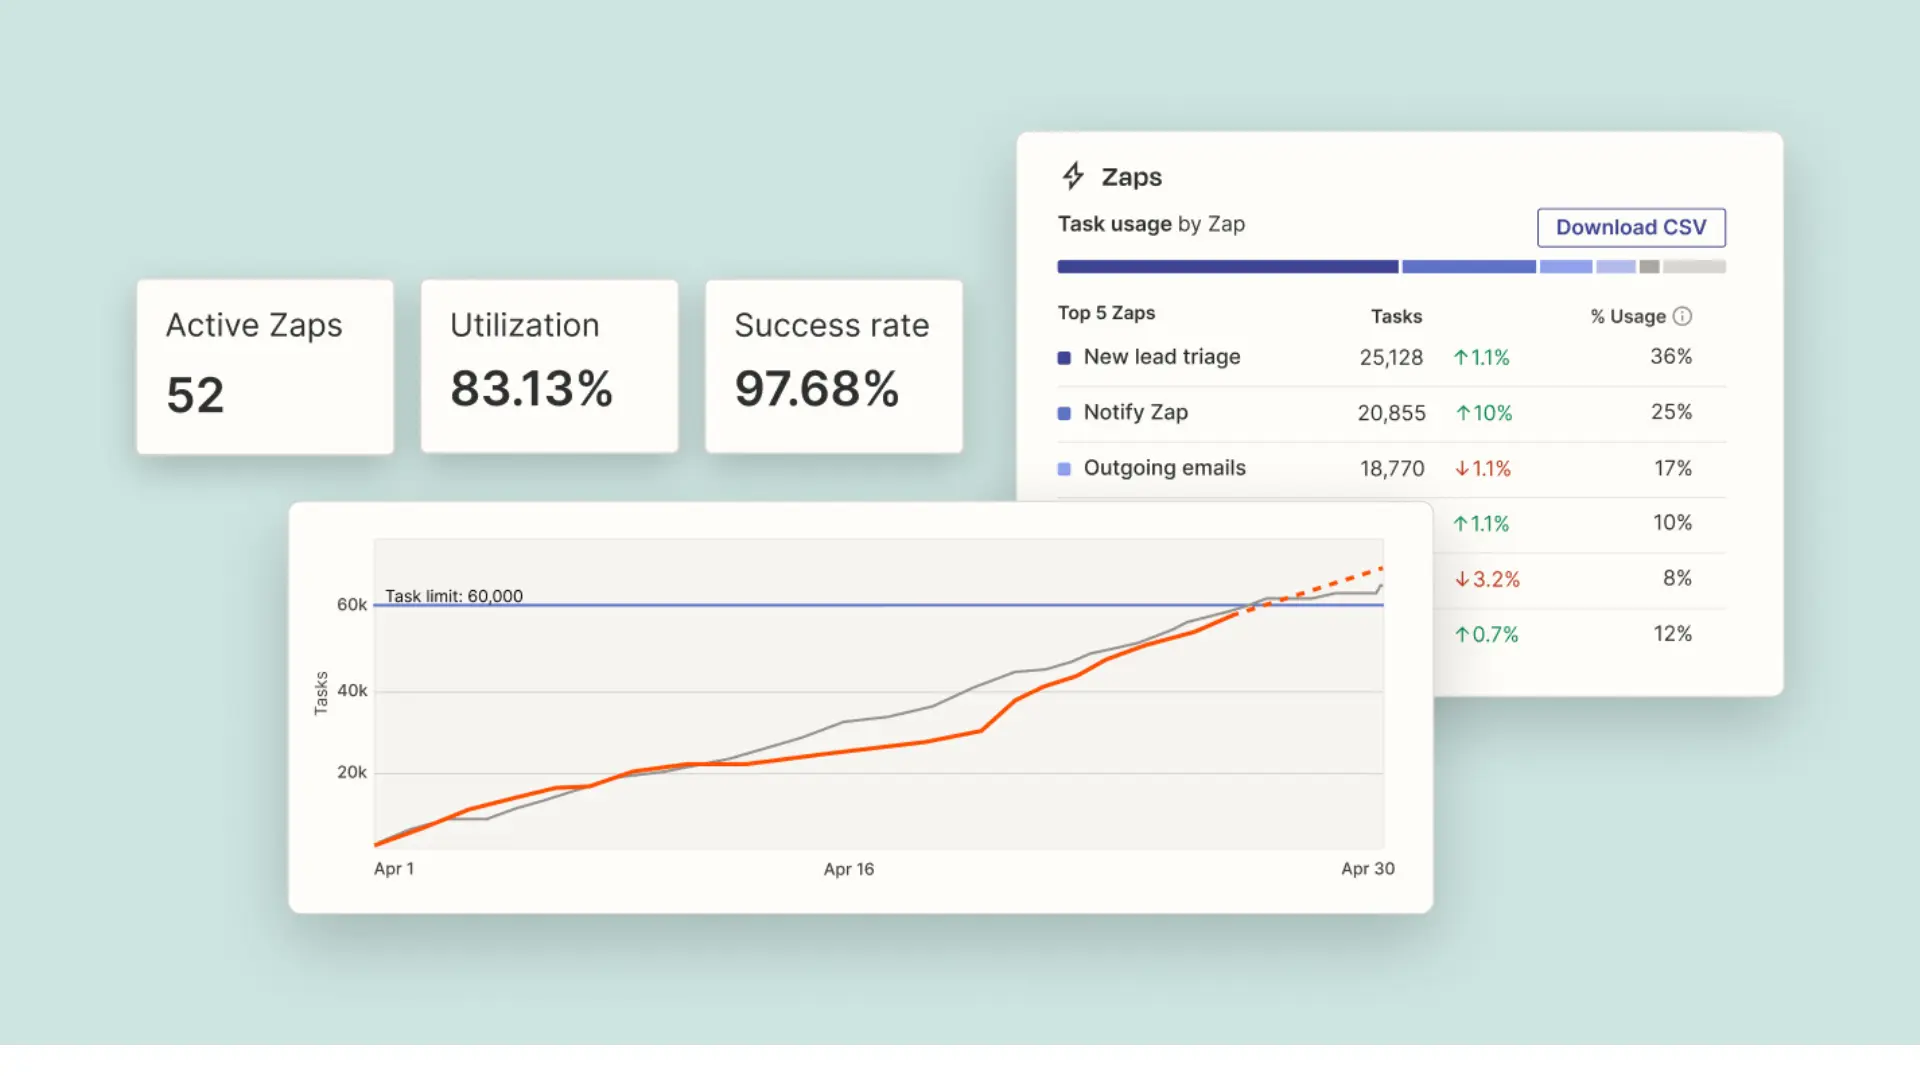Click the Notify Zap color square
The image size is (1920, 1080).
[x=1064, y=413]
